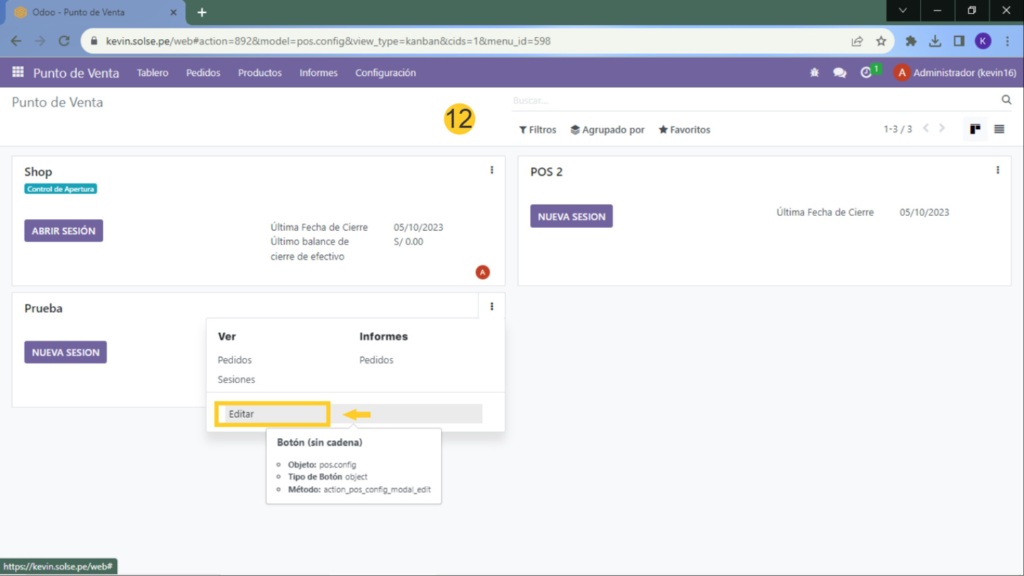Image resolution: width=1024 pixels, height=576 pixels.
Task: Click the search magnifier icon
Action: tap(1006, 100)
